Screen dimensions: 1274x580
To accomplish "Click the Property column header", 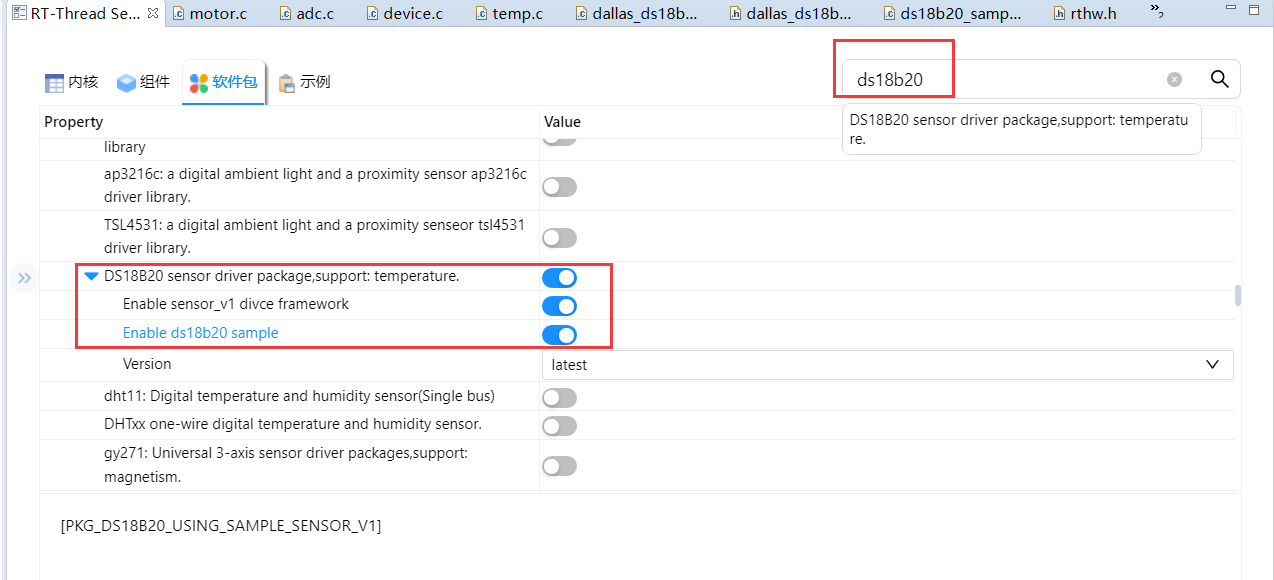I will pyautogui.click(x=73, y=122).
